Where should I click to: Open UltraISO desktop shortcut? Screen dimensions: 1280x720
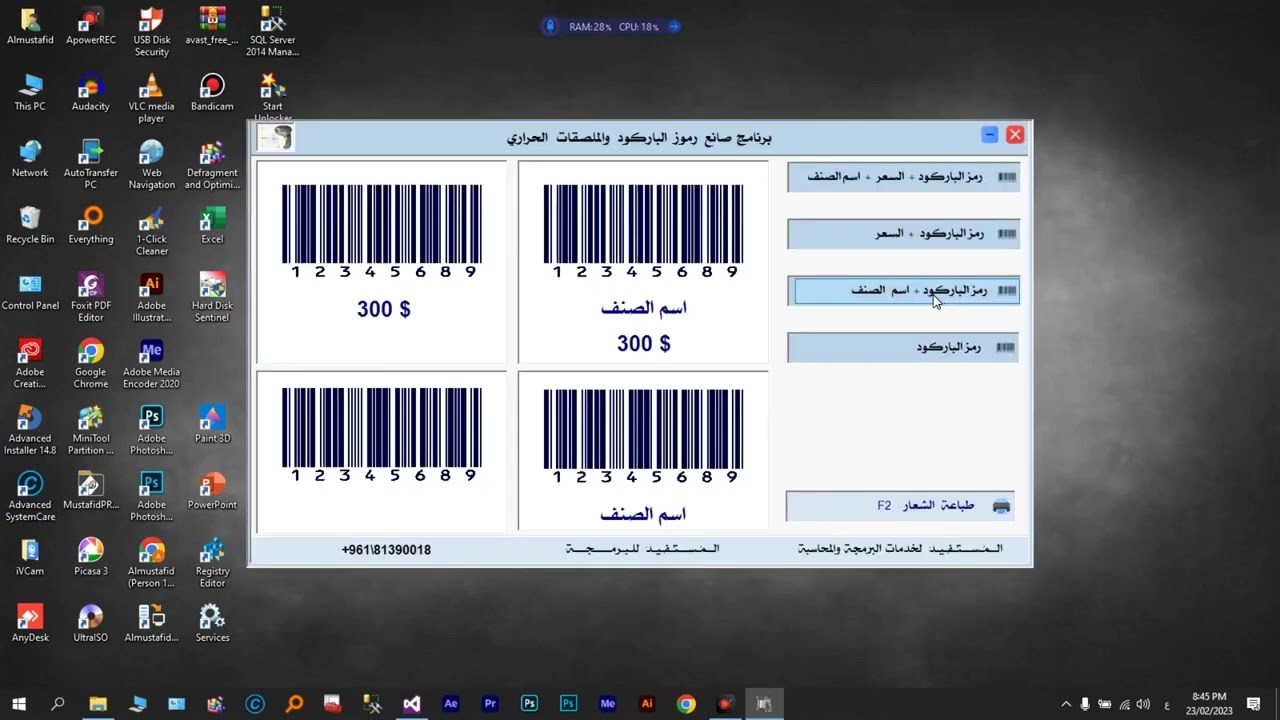(91, 624)
